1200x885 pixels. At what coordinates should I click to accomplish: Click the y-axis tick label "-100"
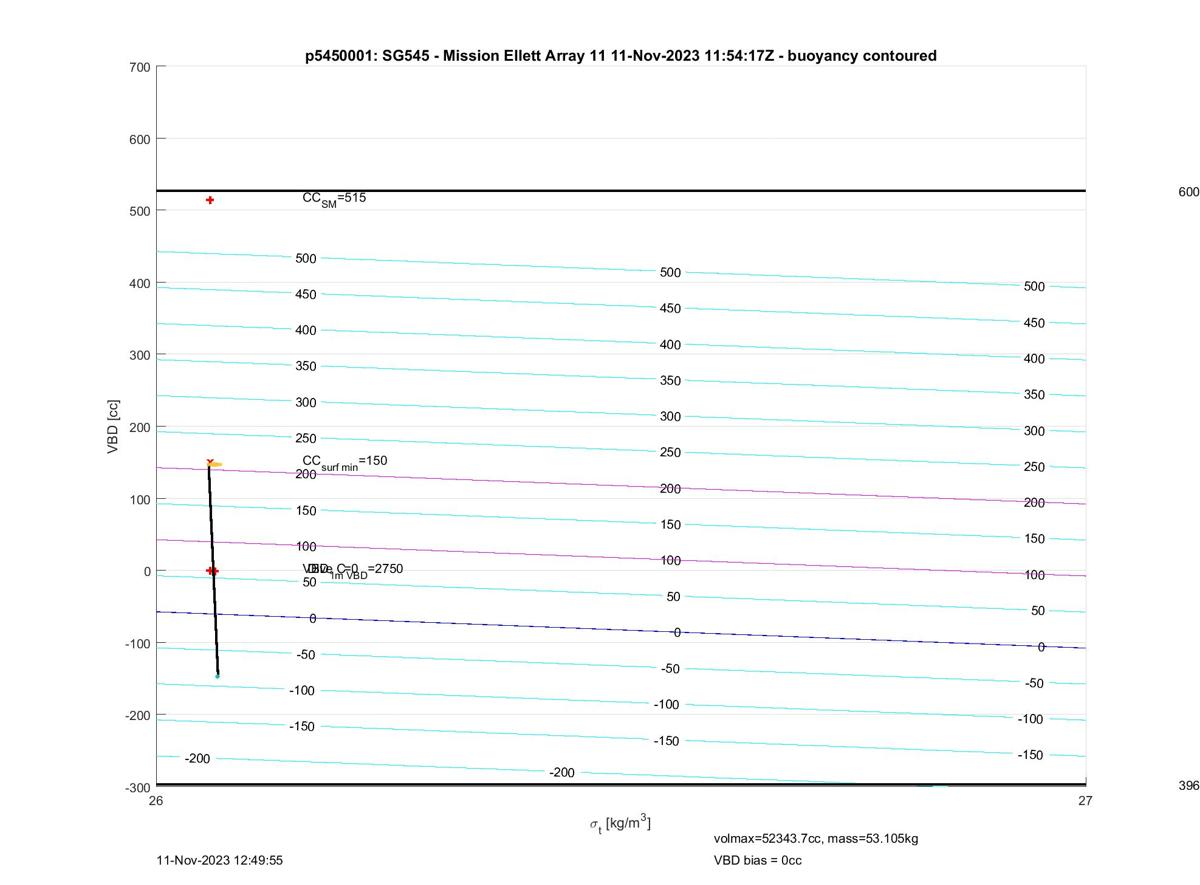138,643
